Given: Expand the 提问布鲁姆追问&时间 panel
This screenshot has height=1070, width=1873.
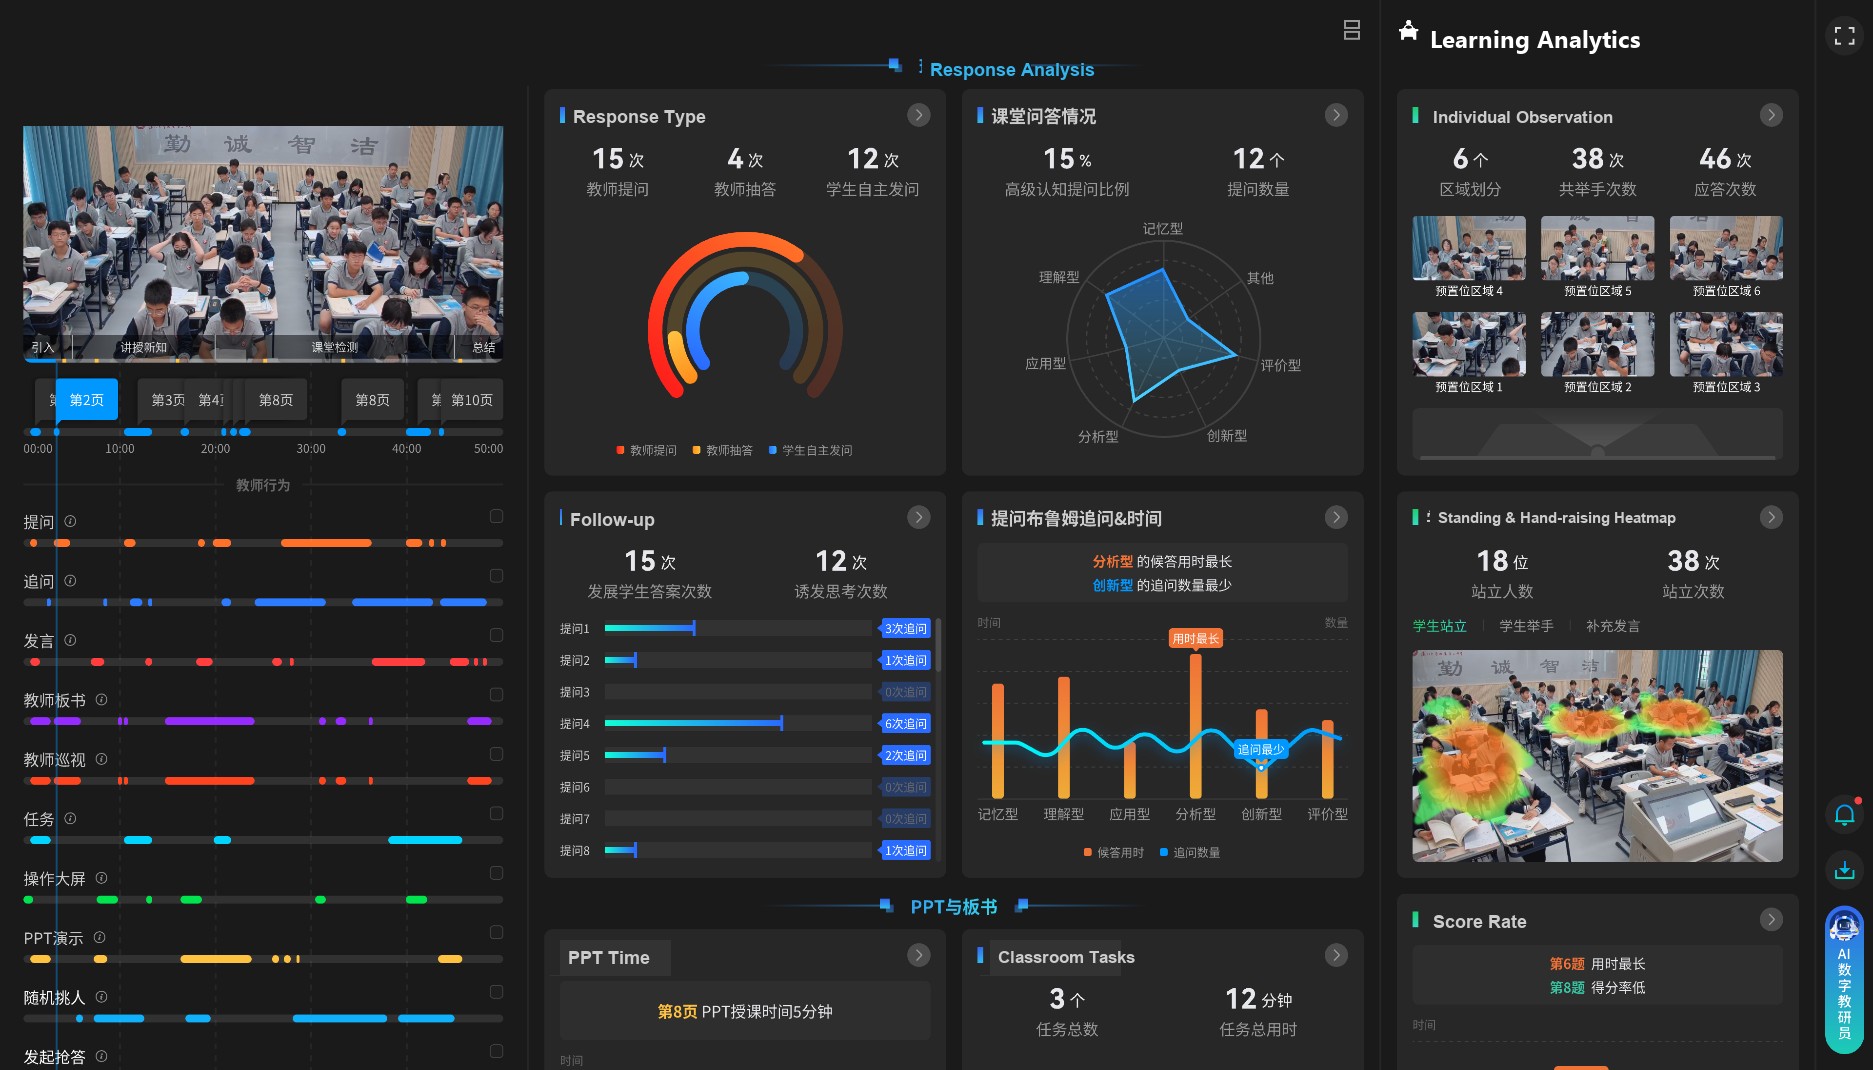Looking at the screenshot, I should tap(1336, 517).
